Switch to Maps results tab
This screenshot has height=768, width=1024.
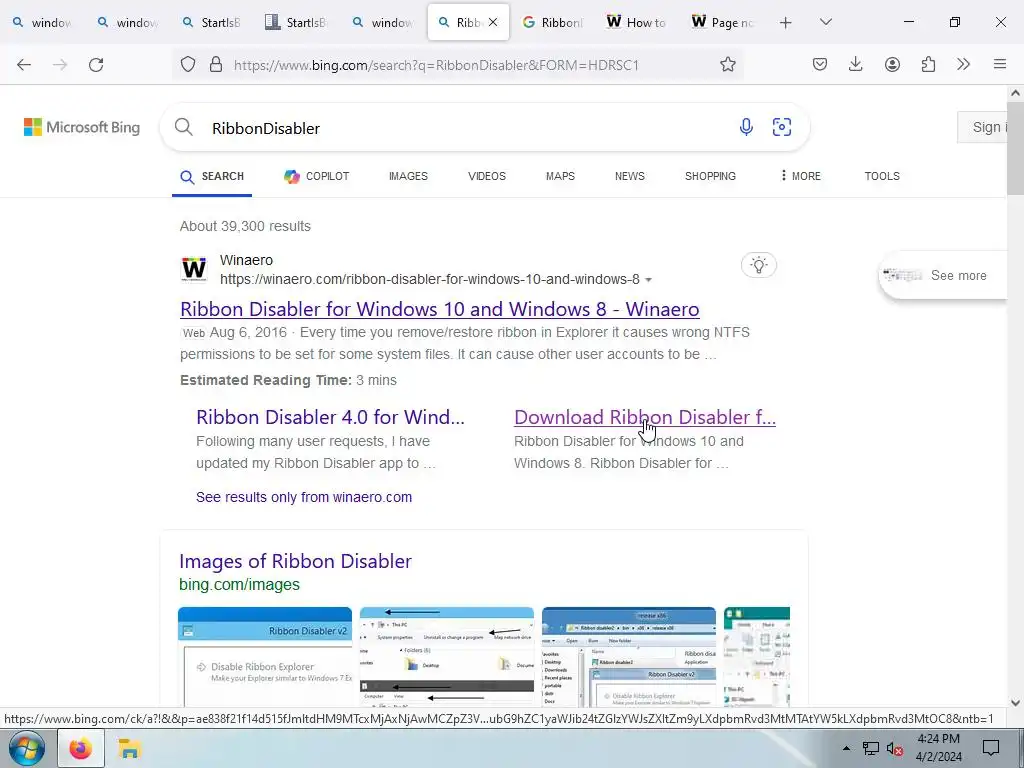coord(560,176)
